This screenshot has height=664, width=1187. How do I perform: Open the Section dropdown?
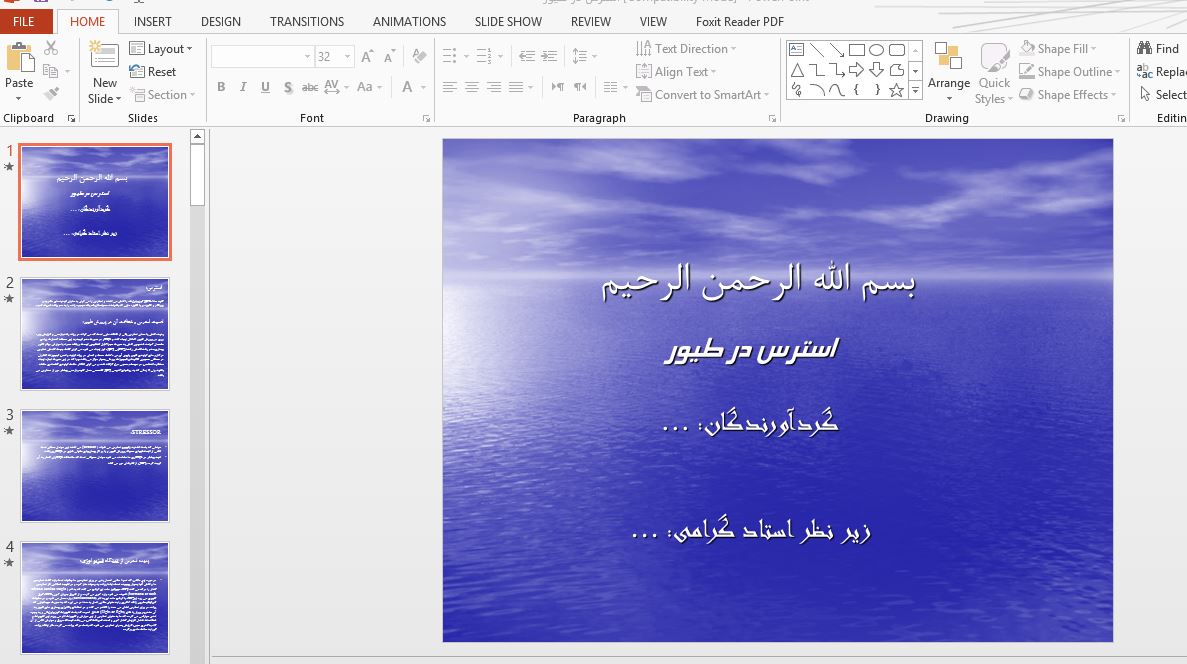click(163, 95)
